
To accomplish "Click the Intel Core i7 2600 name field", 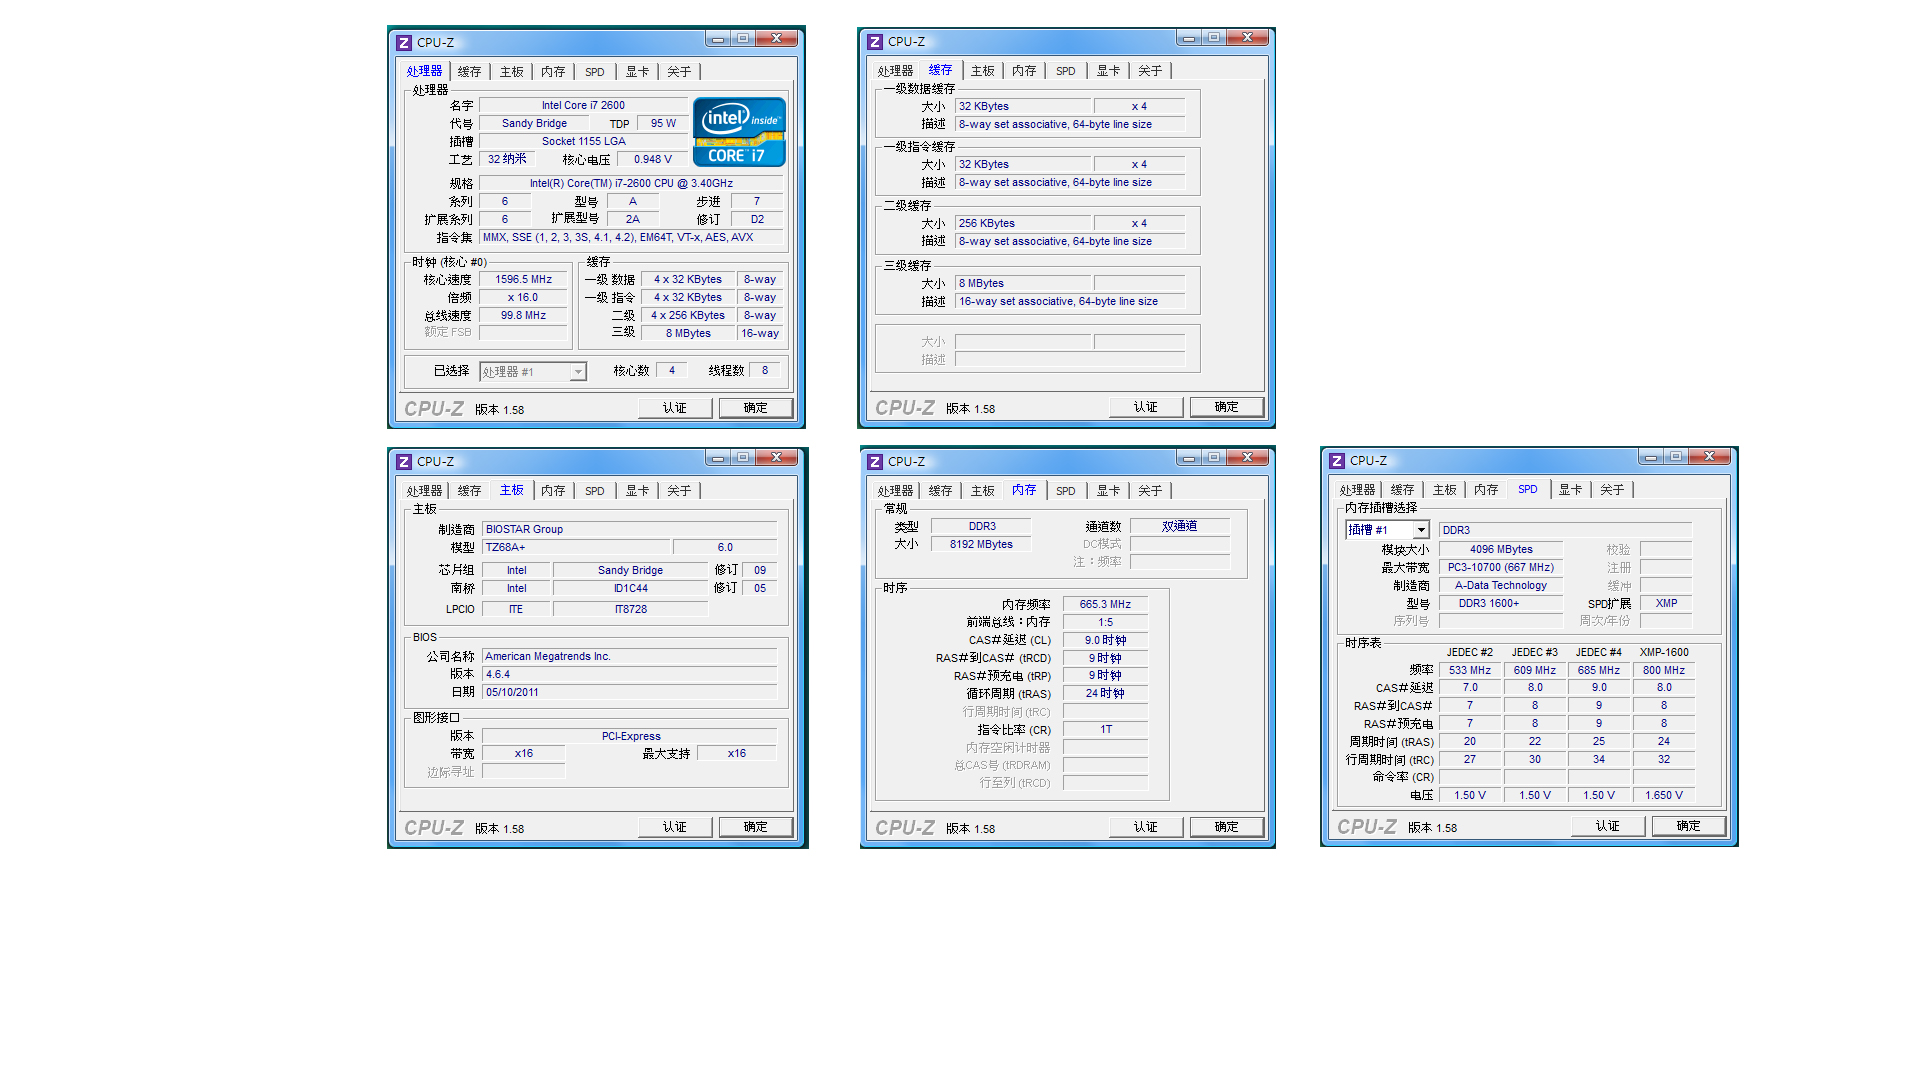I will click(583, 105).
